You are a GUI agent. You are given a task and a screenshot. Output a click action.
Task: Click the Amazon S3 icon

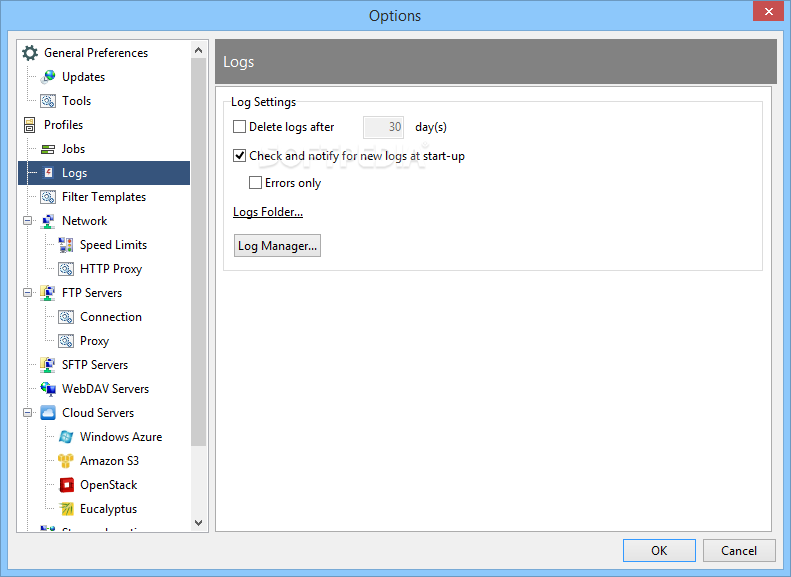(66, 461)
